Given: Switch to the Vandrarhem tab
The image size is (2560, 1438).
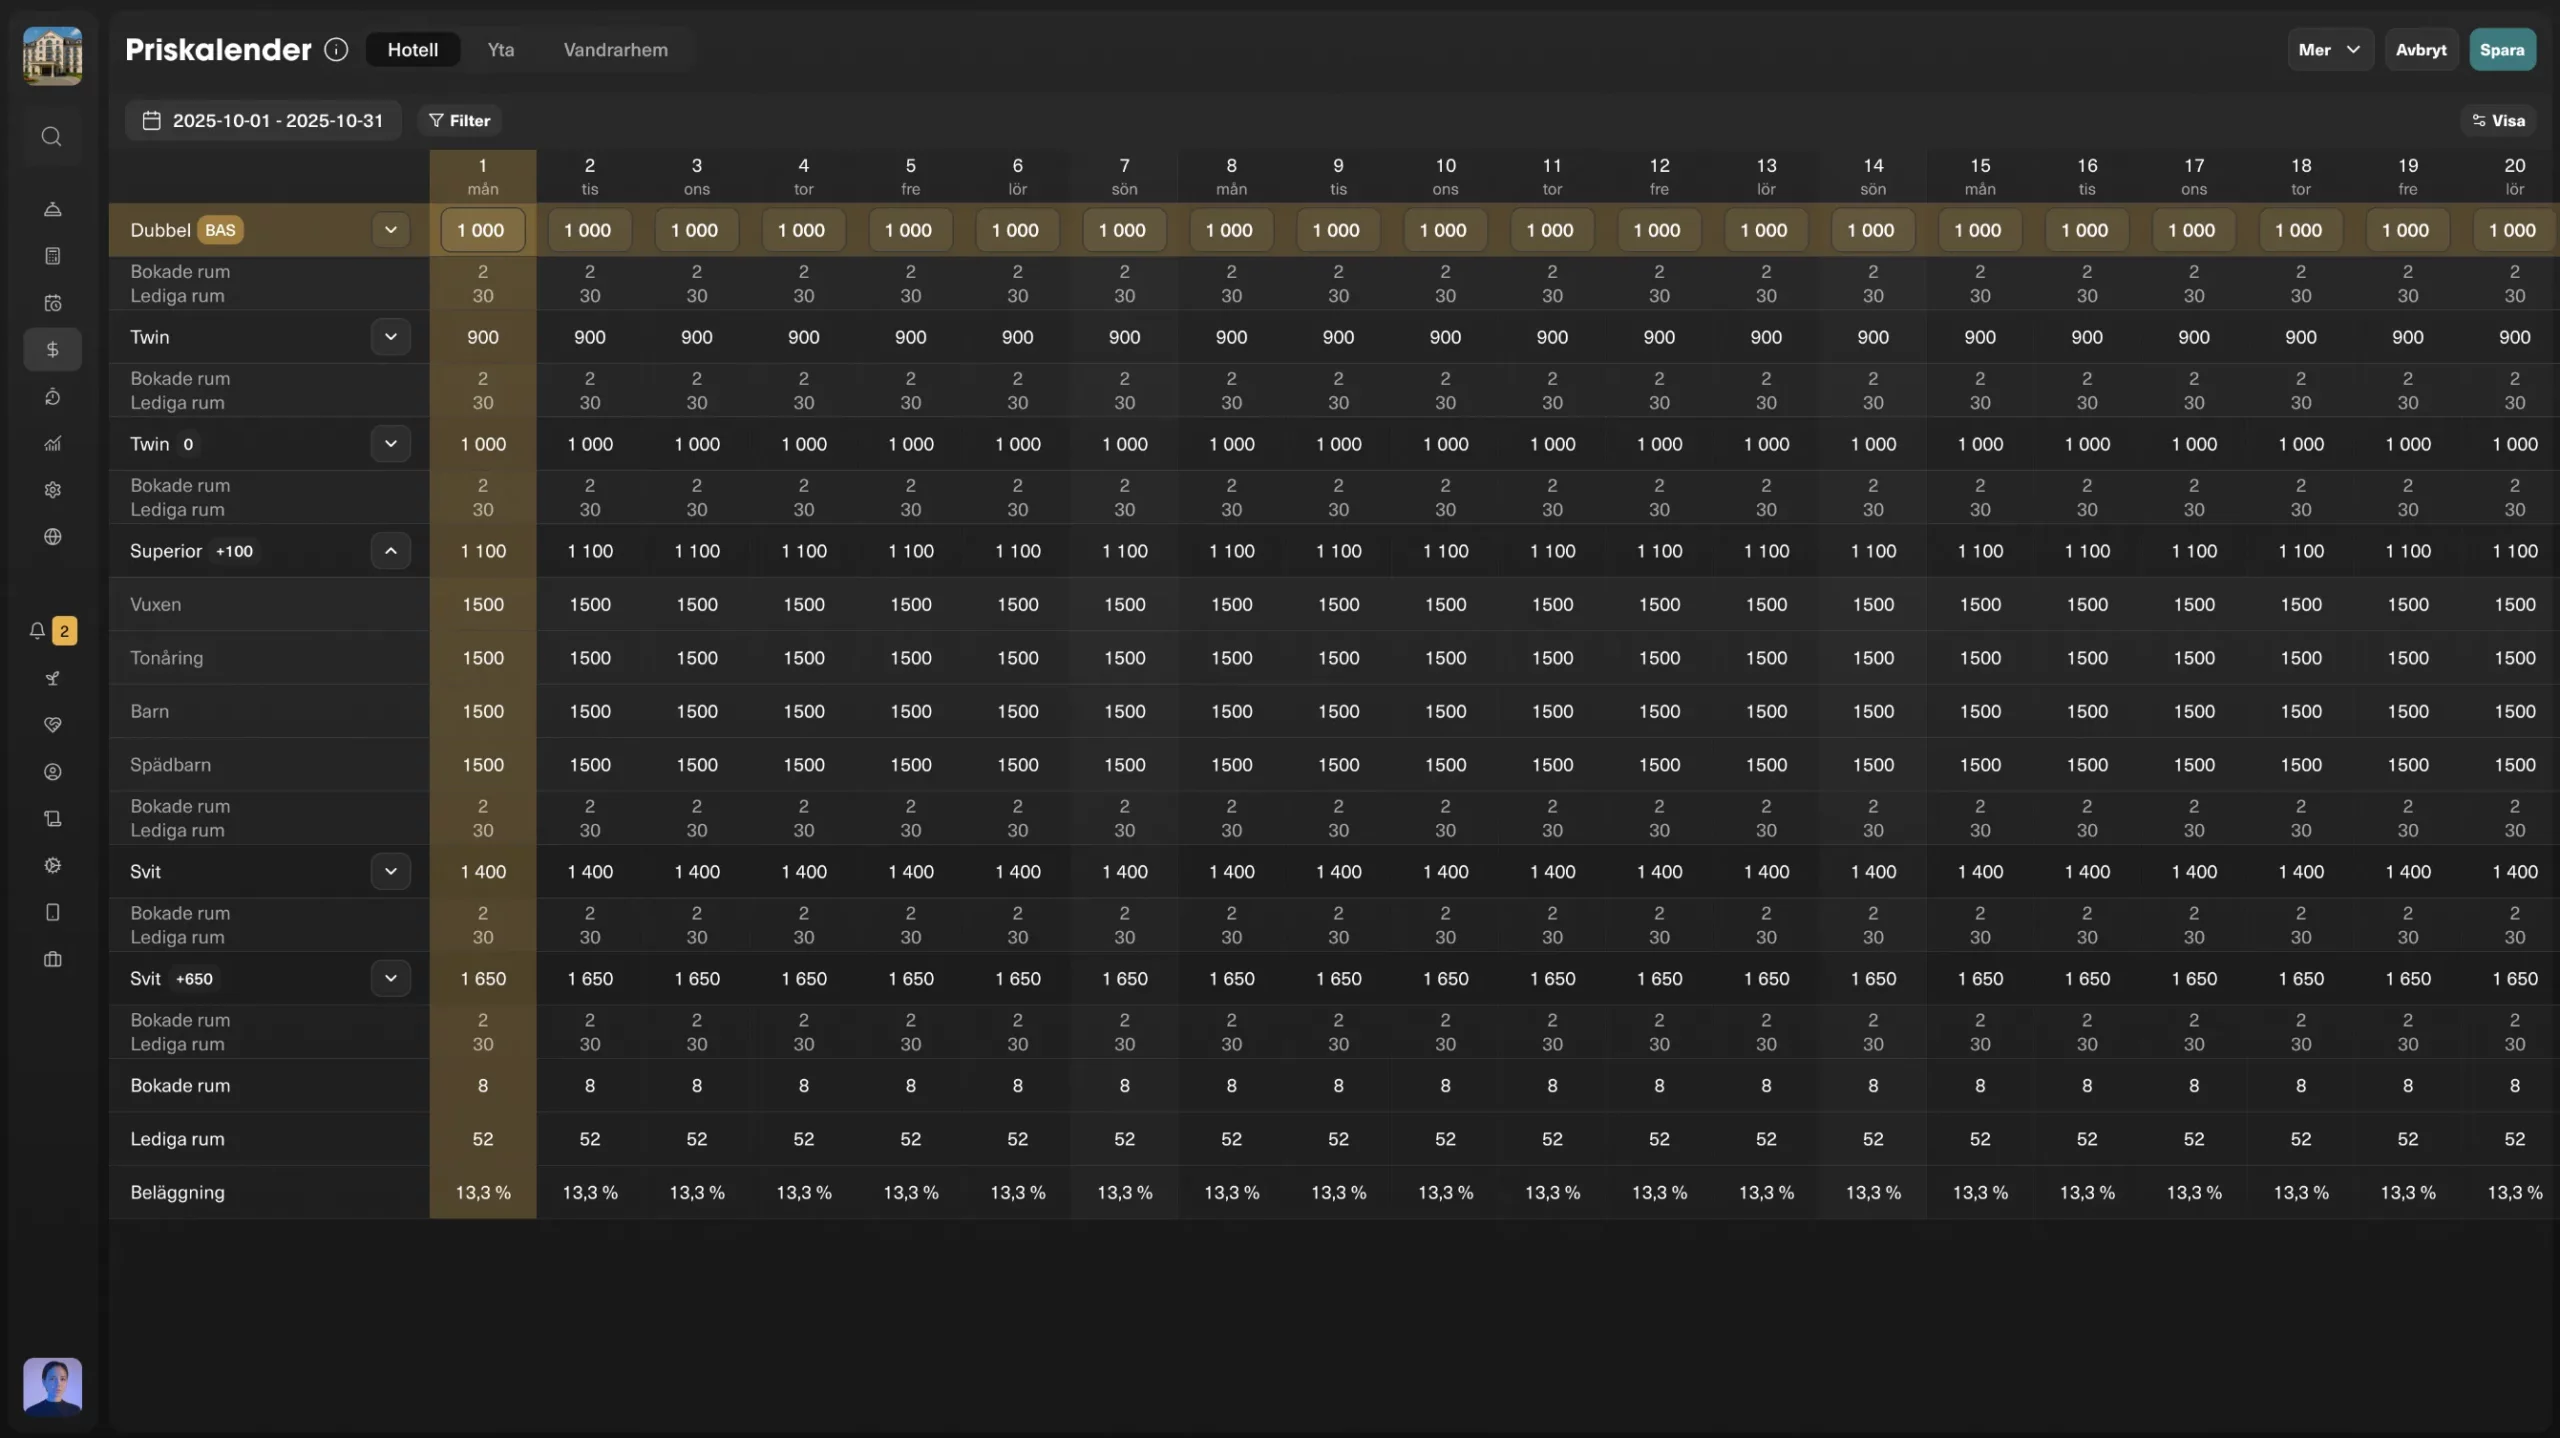Looking at the screenshot, I should [615, 49].
